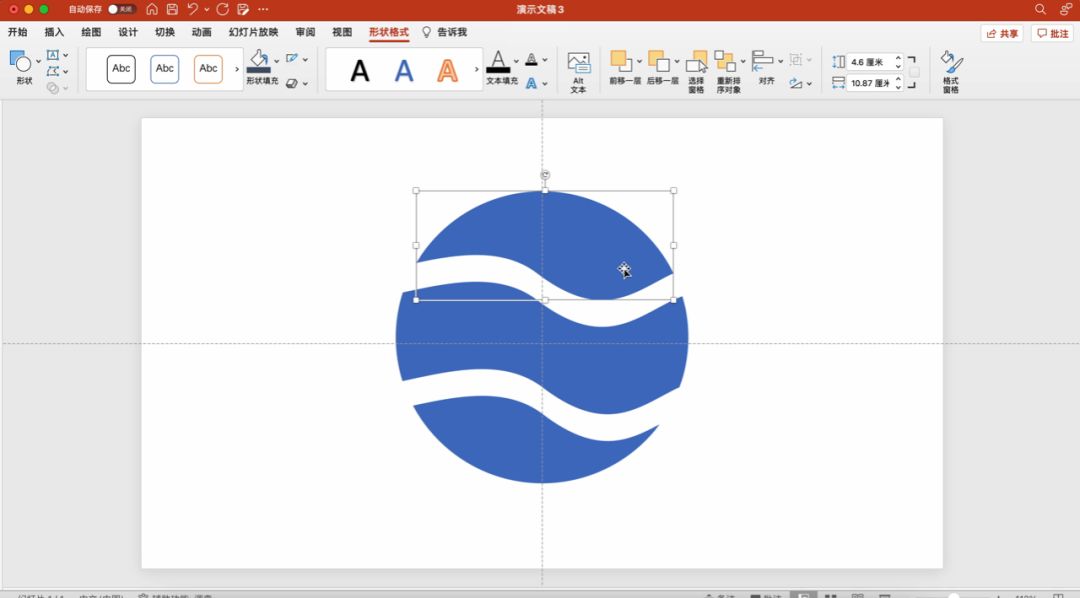Select the black outline Abc shape style
The height and width of the screenshot is (598, 1080).
[x=121, y=69]
